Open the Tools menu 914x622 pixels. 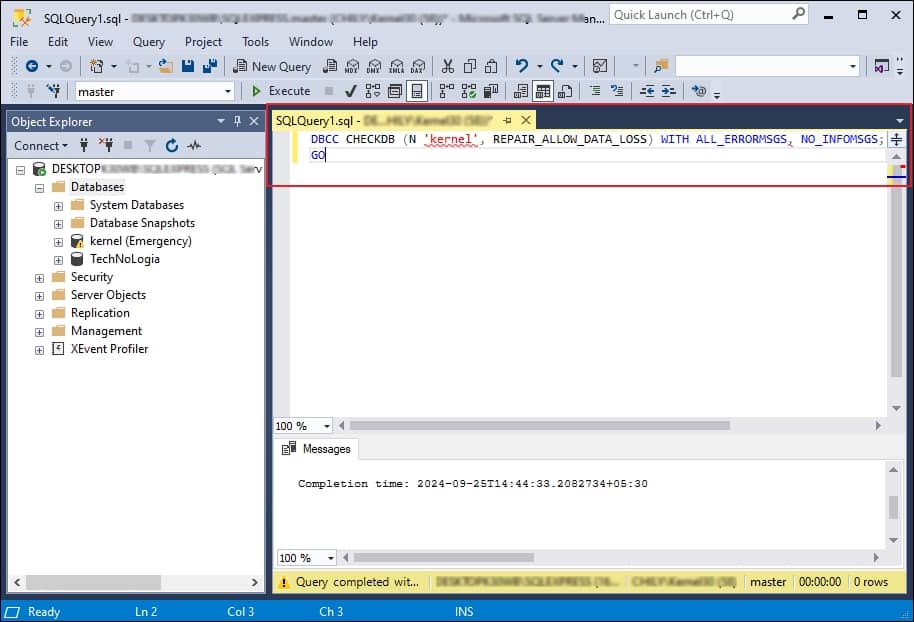pyautogui.click(x=255, y=42)
